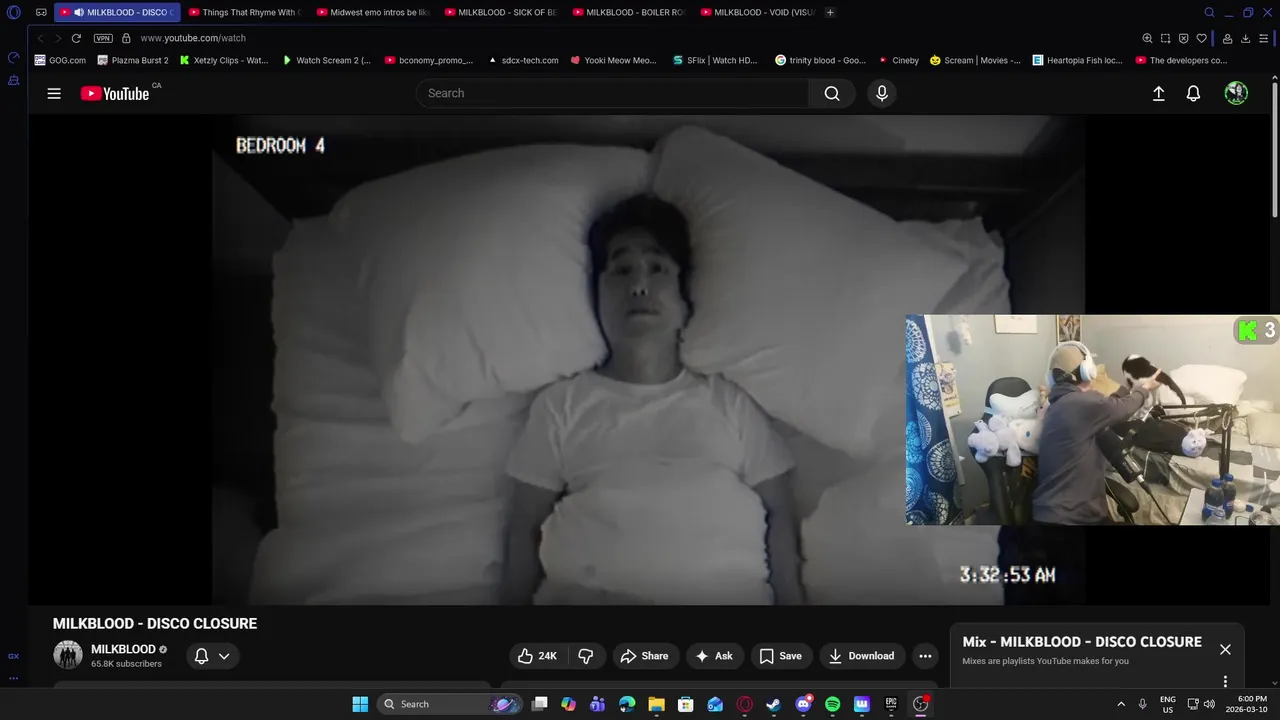Toggle the VPN badge in address bar
This screenshot has height=720, width=1280.
[103, 38]
